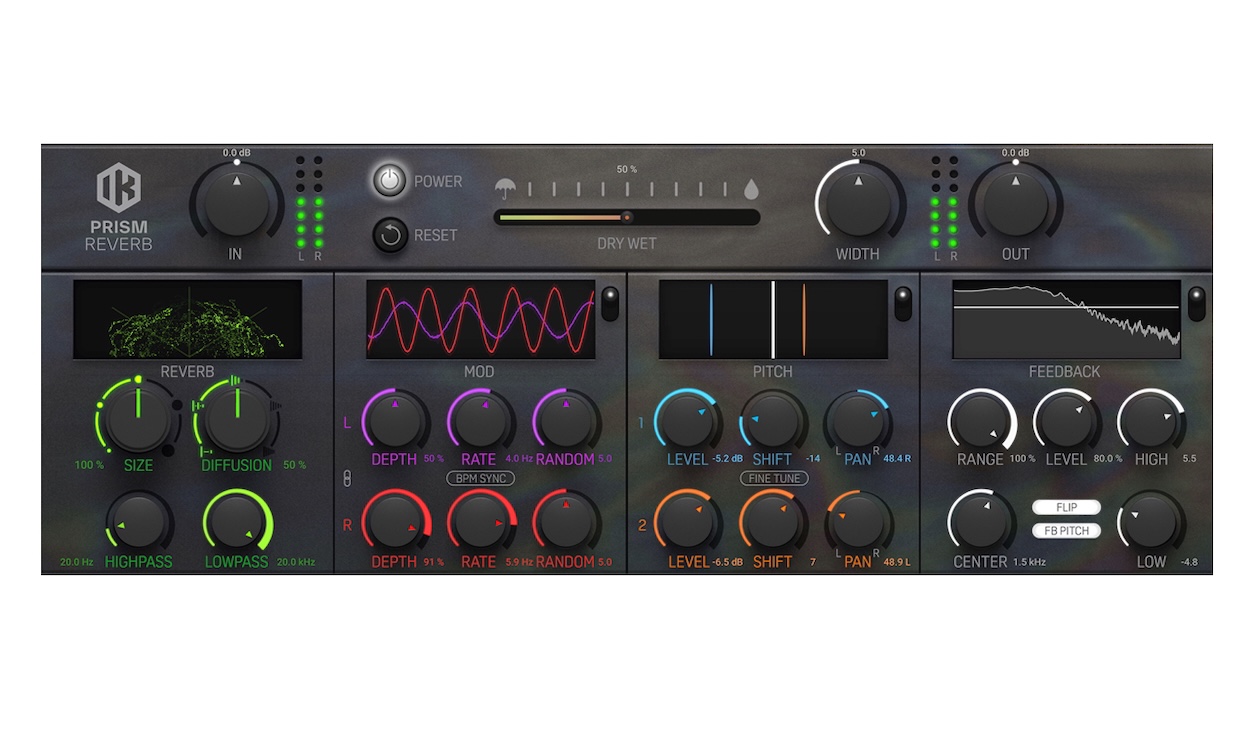
Task: Click the IN value 0.0 dB
Action: click(236, 153)
